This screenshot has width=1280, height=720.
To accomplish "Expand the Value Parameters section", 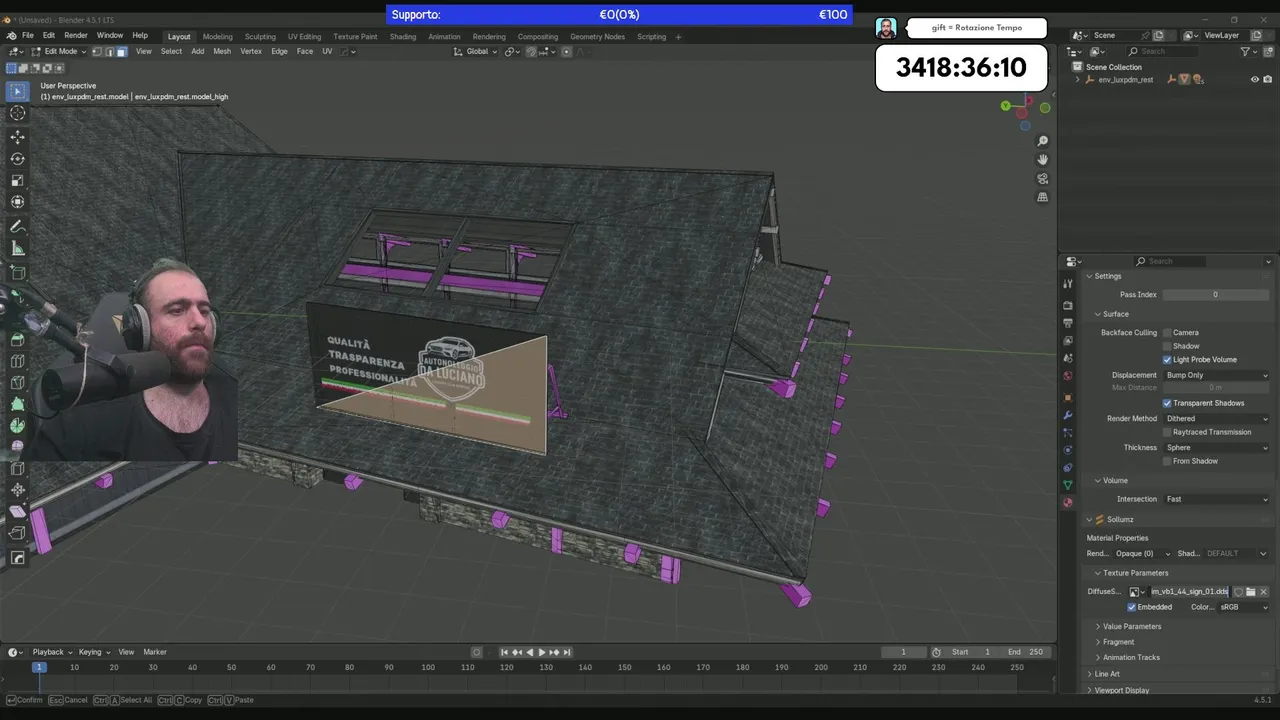I will click(1131, 627).
